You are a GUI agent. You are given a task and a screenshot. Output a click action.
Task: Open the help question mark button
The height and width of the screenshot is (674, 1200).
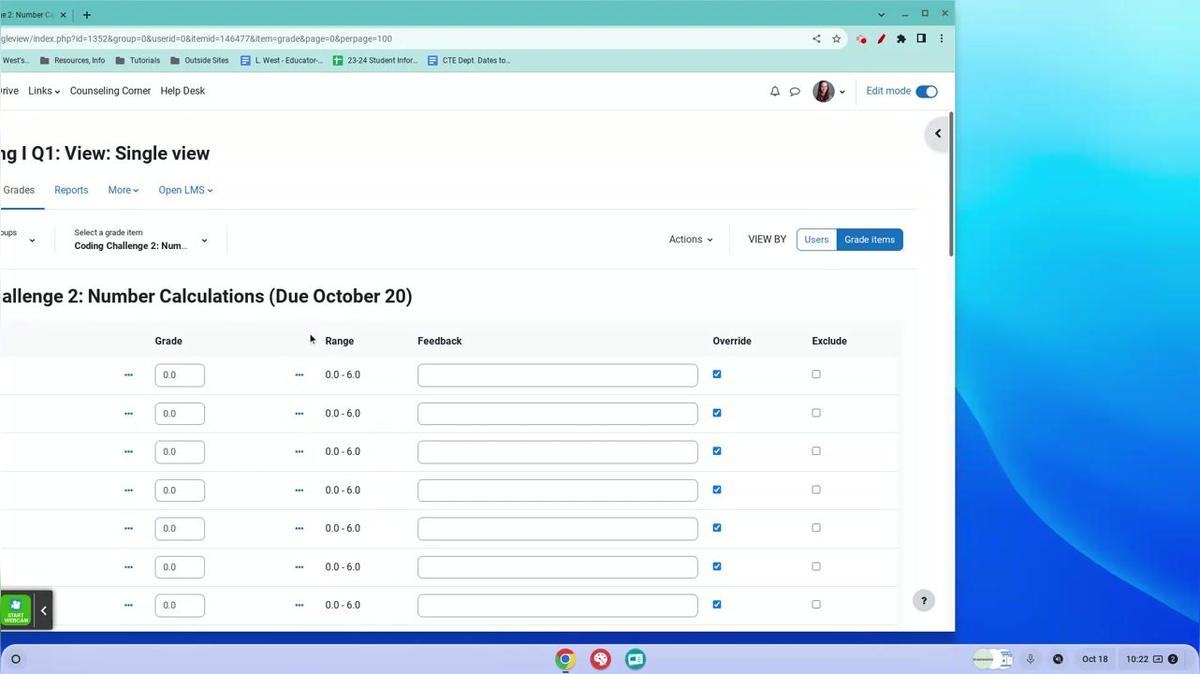pyautogui.click(x=924, y=601)
